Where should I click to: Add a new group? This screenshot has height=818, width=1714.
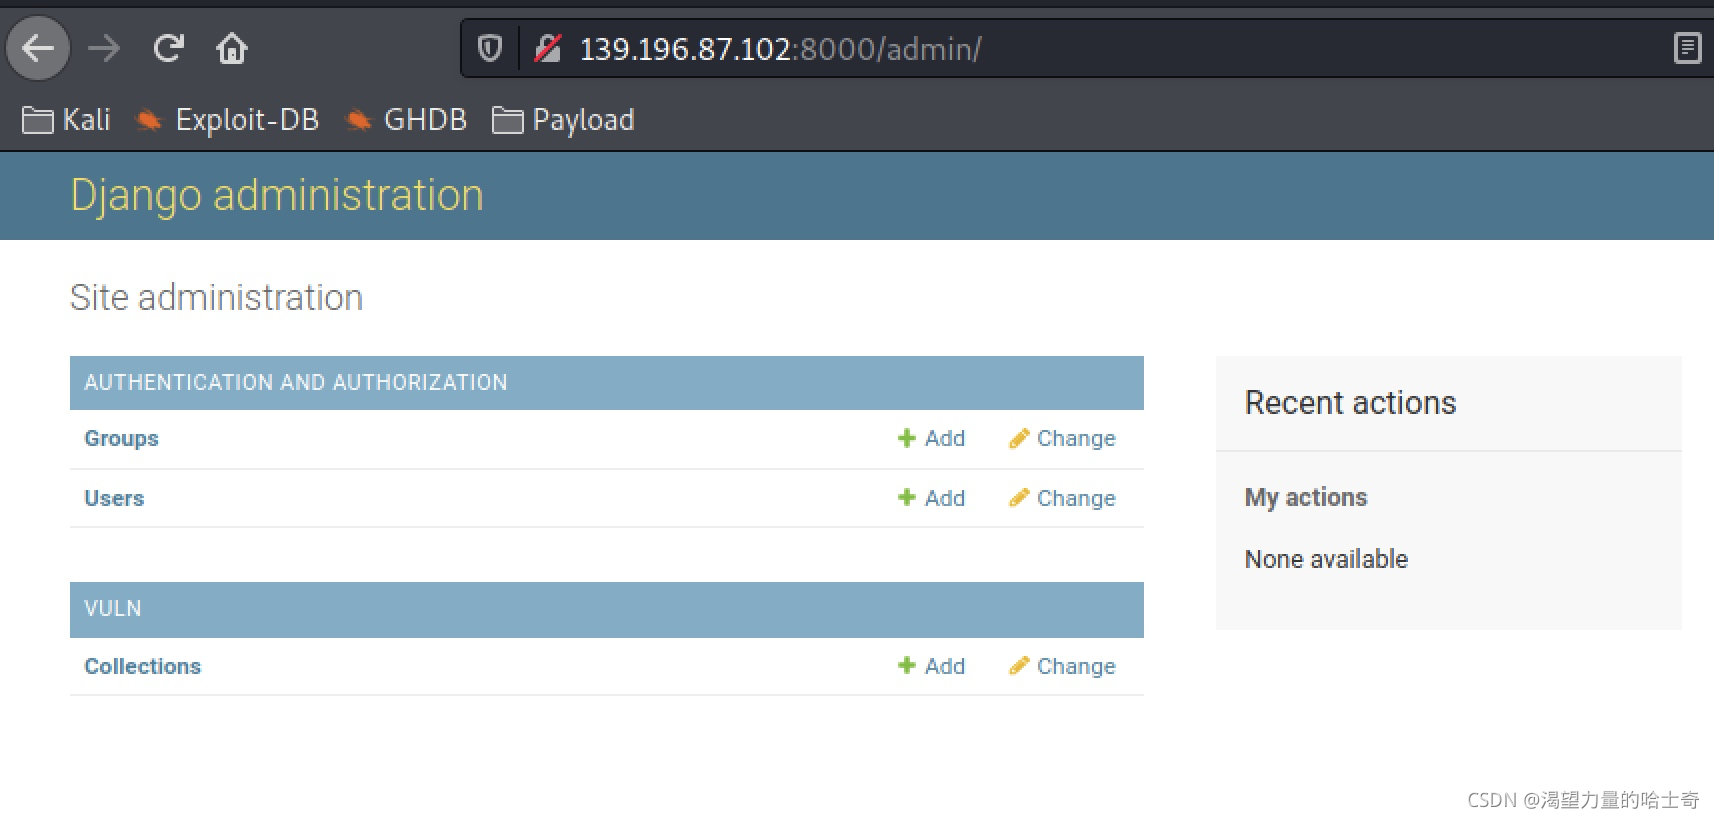point(931,438)
